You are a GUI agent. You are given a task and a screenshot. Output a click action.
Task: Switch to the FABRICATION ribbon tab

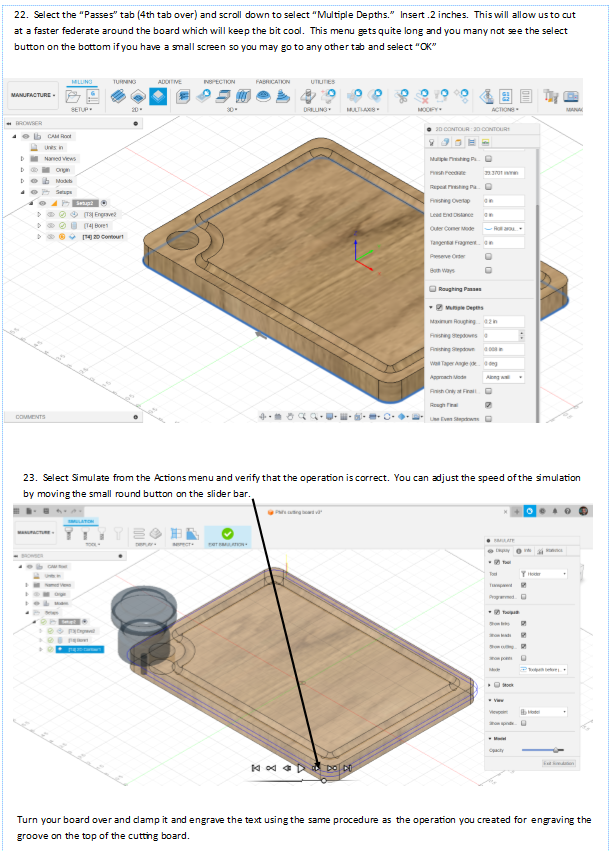(273, 82)
